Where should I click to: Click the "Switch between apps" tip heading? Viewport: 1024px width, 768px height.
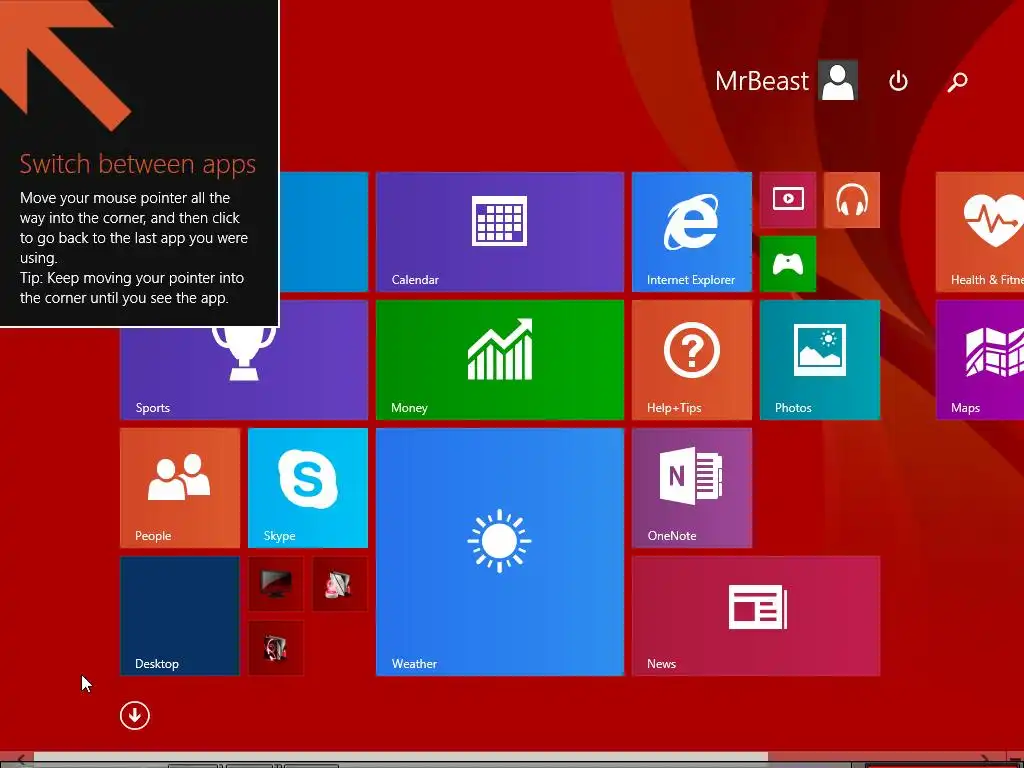(x=138, y=164)
